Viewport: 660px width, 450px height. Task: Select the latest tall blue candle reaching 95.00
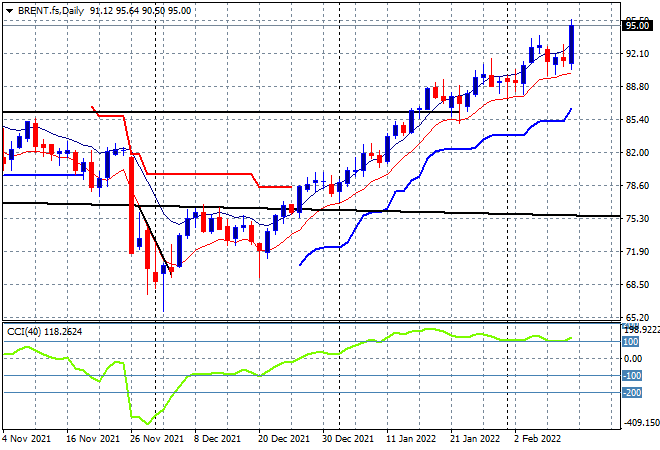pos(572,45)
